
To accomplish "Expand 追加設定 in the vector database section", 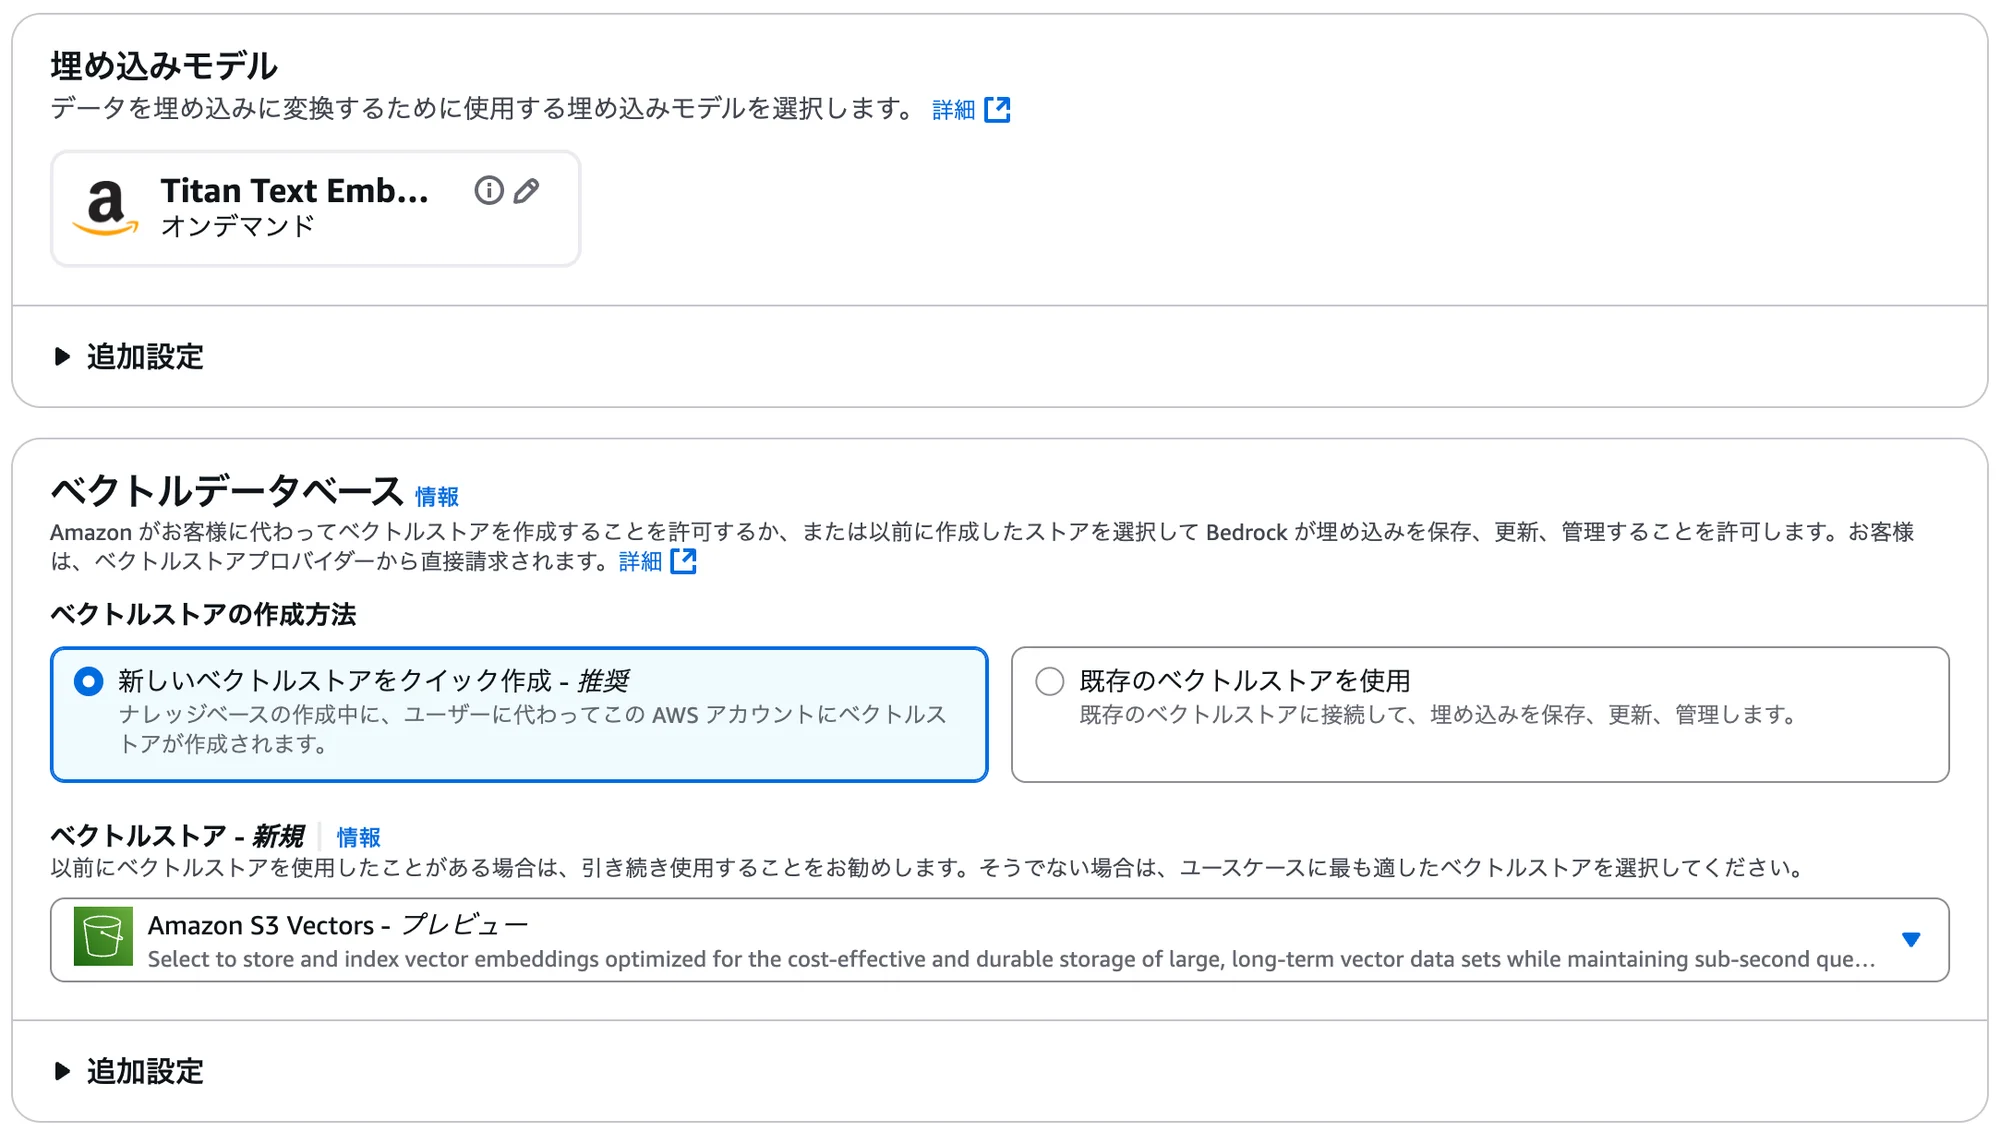I will (144, 1071).
